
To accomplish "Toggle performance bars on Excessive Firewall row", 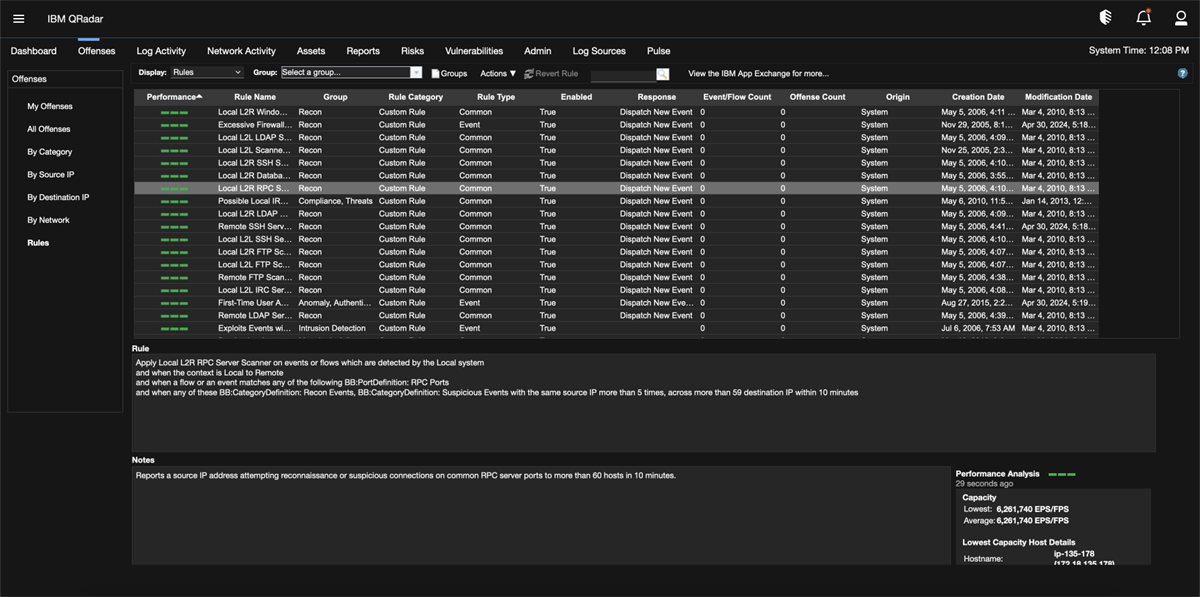I will pyautogui.click(x=174, y=124).
